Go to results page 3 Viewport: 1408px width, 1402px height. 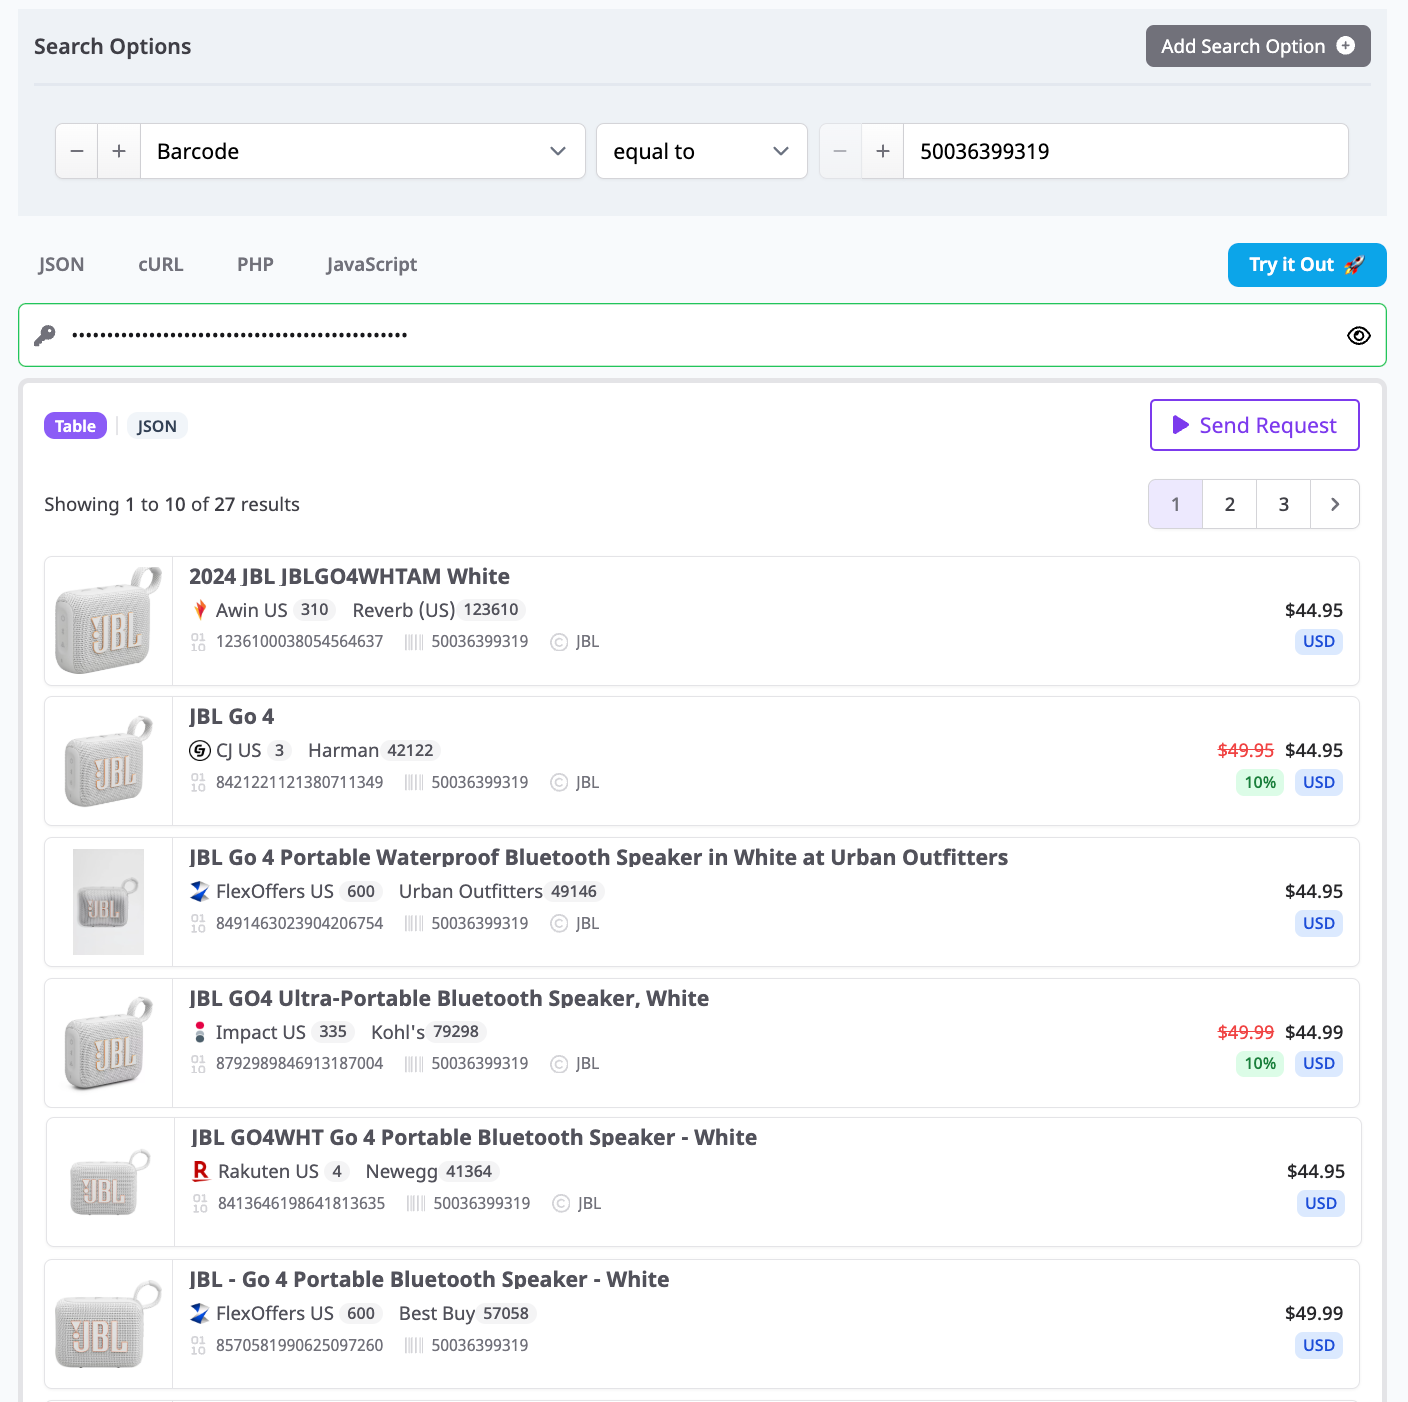pyautogui.click(x=1284, y=504)
